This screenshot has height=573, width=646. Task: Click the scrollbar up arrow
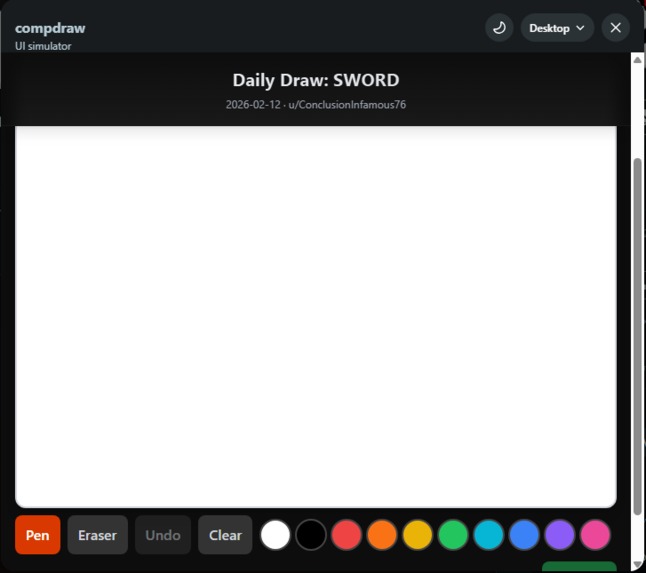(x=637, y=60)
